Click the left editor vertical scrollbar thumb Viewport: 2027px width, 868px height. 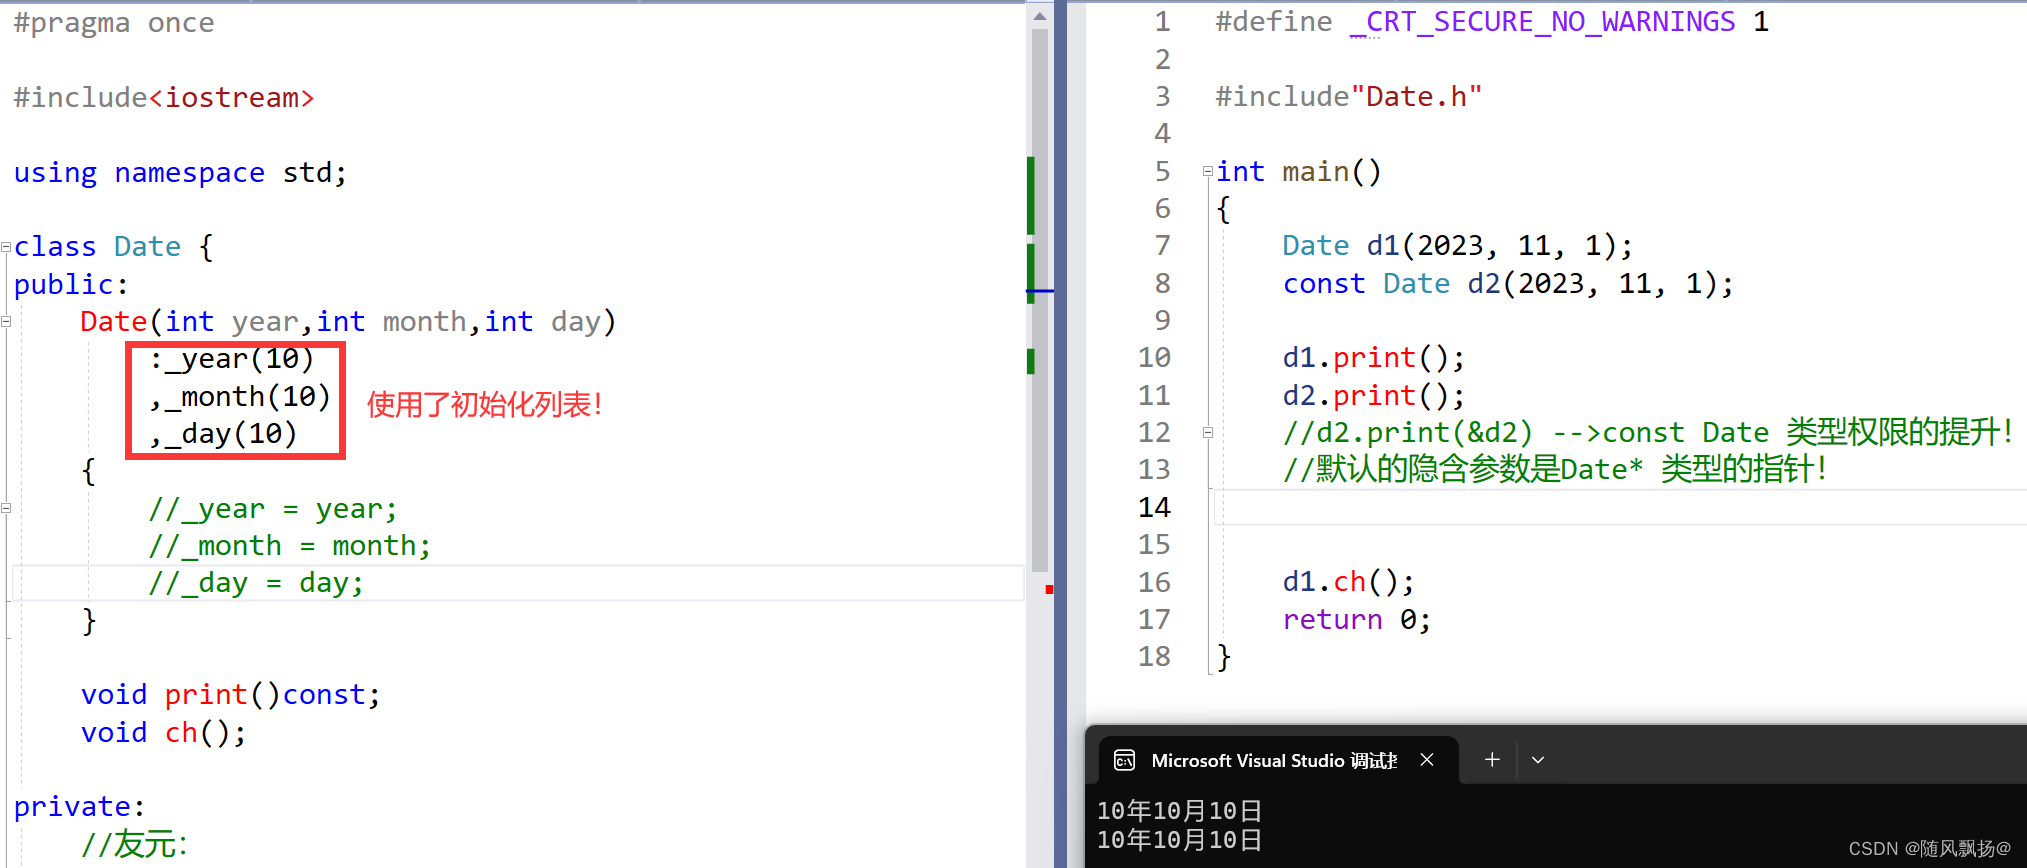click(1040, 300)
